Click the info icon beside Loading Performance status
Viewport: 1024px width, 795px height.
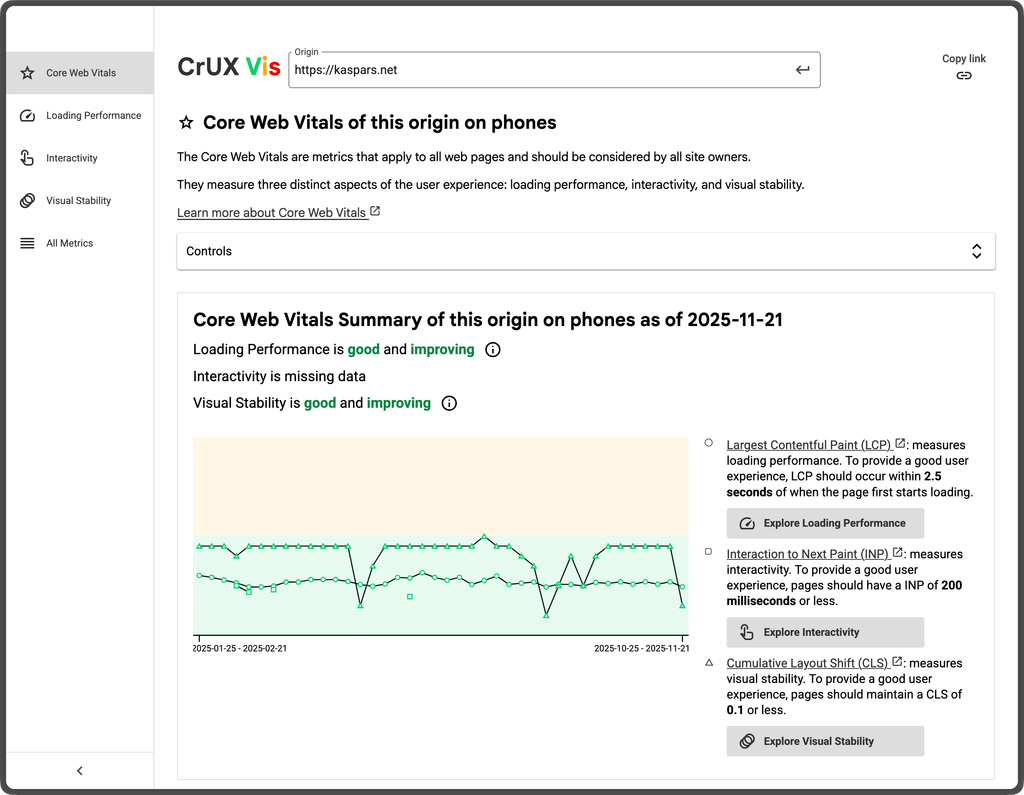tap(492, 350)
